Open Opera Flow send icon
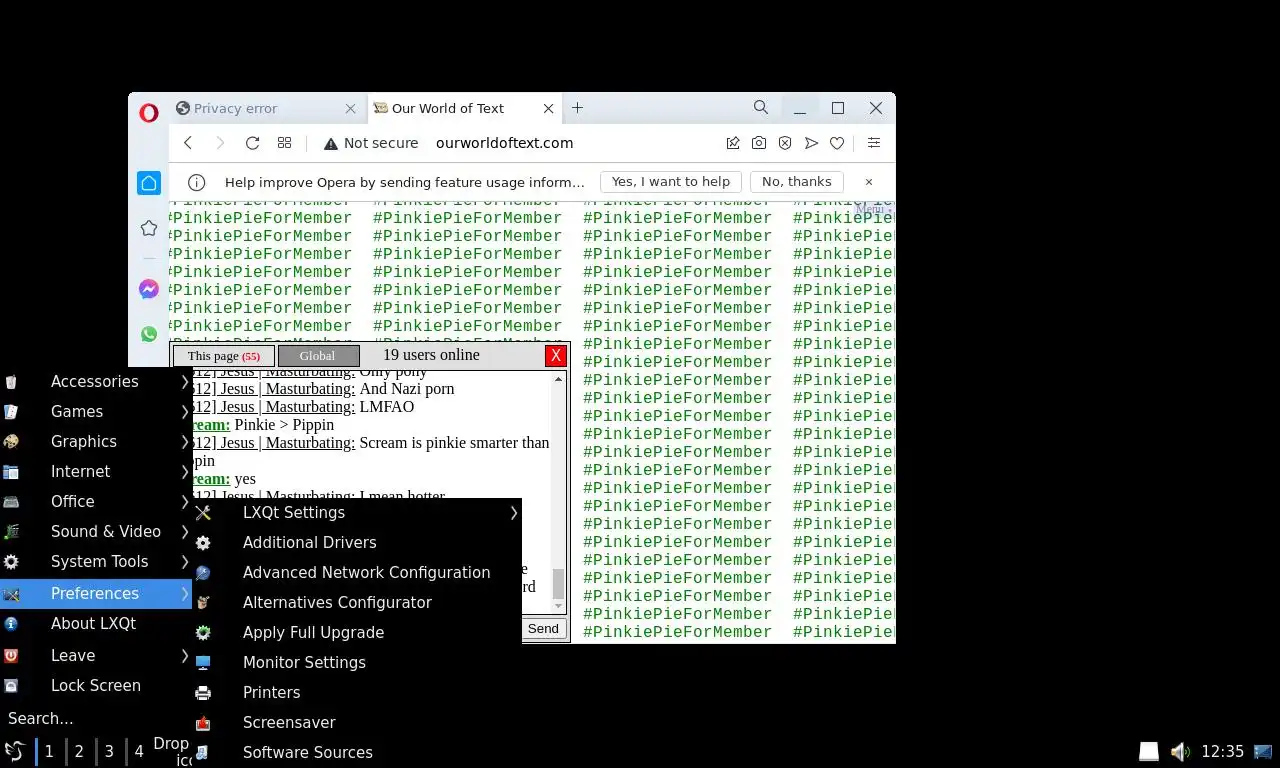This screenshot has width=1280, height=768. (x=811, y=143)
